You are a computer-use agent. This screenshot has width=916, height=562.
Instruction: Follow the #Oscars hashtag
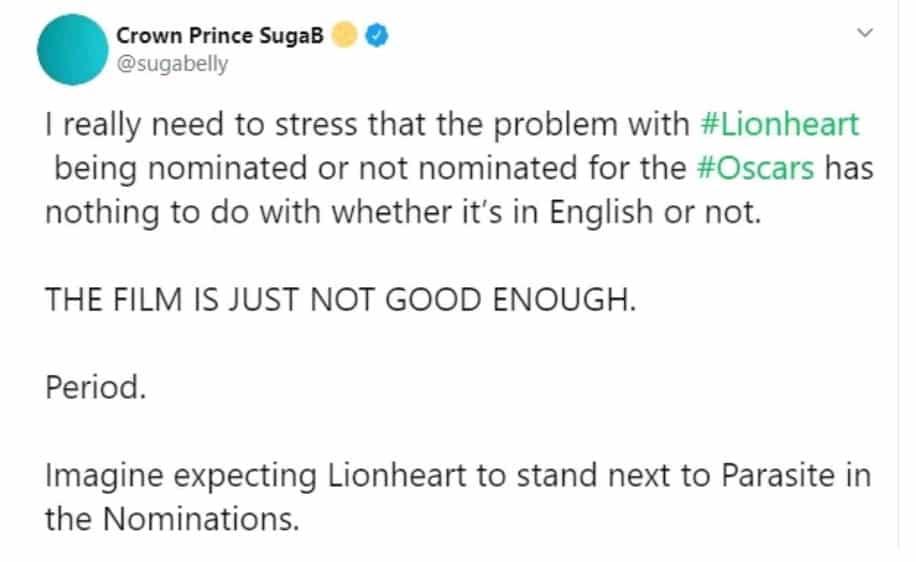pos(755,168)
